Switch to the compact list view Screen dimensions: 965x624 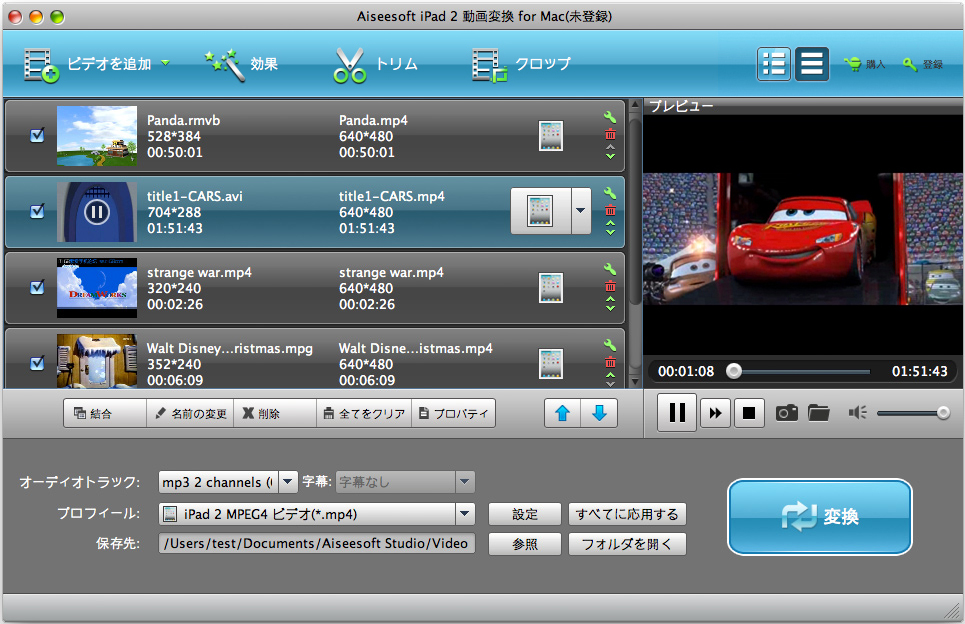pyautogui.click(x=812, y=64)
